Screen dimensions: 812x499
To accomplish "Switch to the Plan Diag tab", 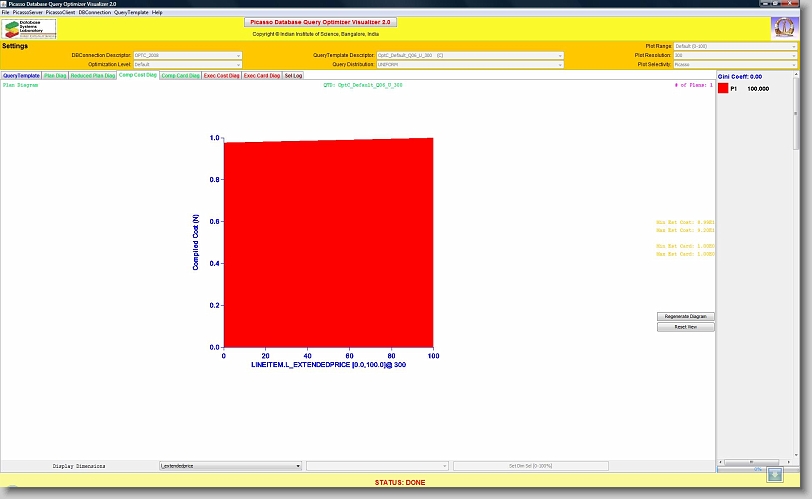I will 55,75.
